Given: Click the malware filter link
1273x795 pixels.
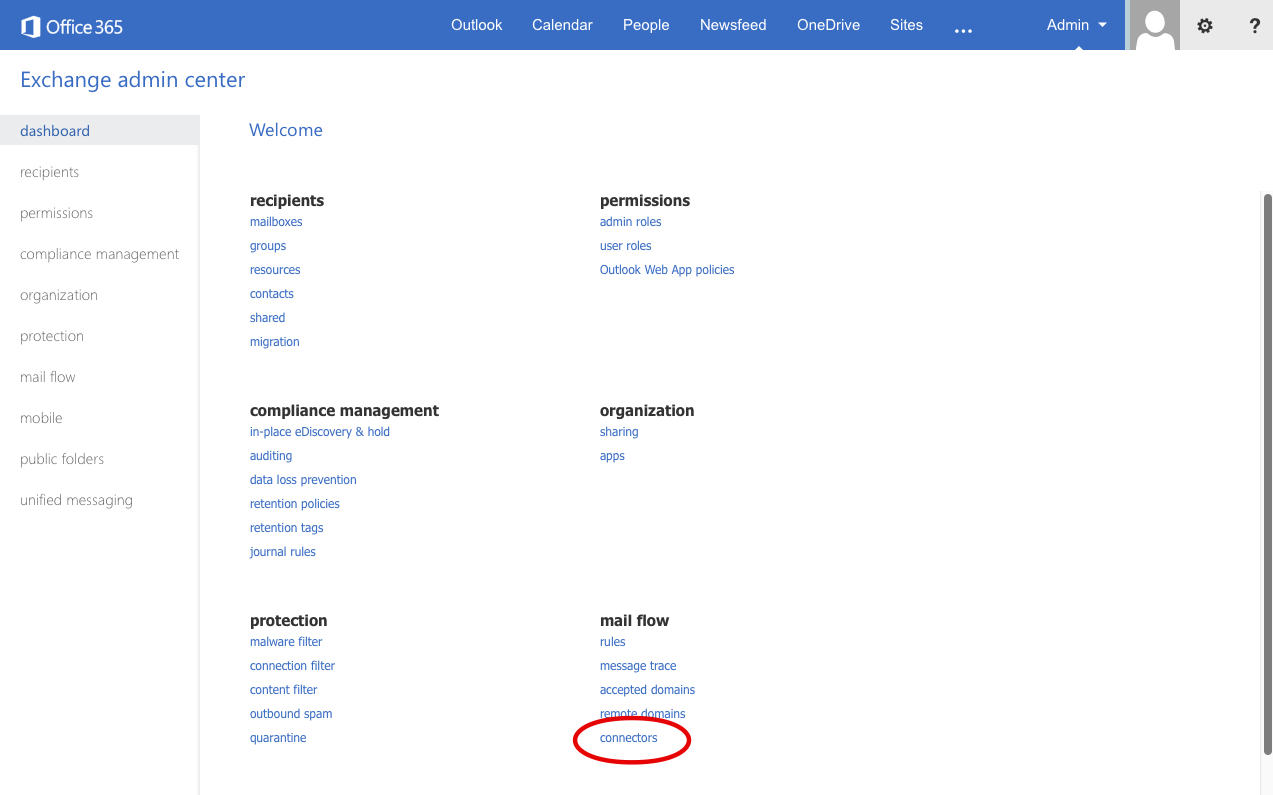Looking at the screenshot, I should click(x=286, y=642).
